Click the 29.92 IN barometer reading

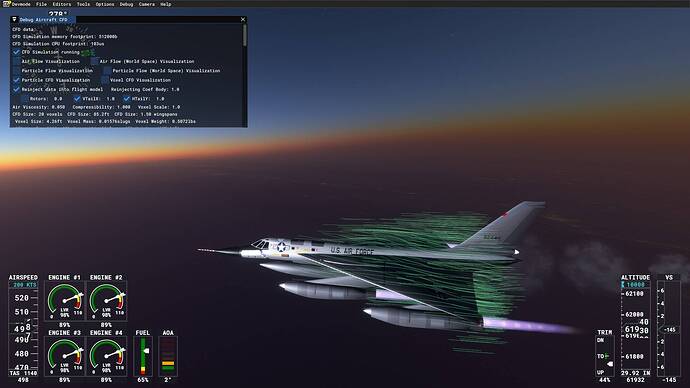pyautogui.click(x=636, y=373)
